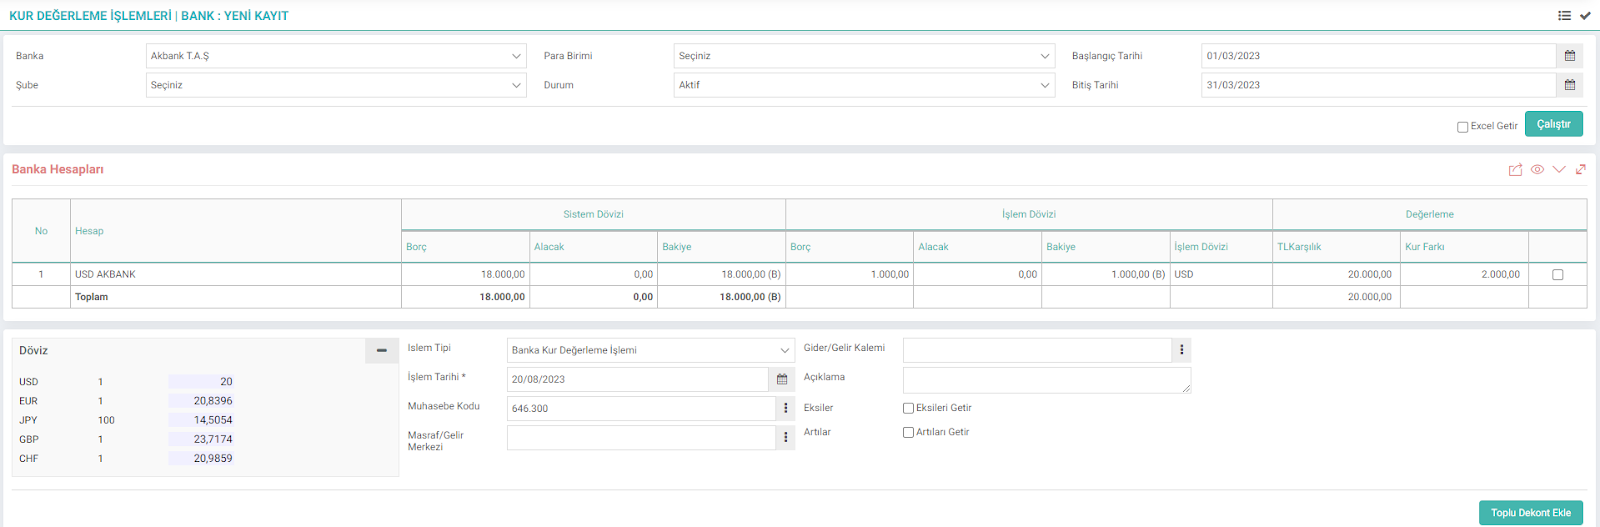This screenshot has height=527, width=1600.
Task: Click the İşlem Dövizi cell showing USD
Action: [1221, 274]
